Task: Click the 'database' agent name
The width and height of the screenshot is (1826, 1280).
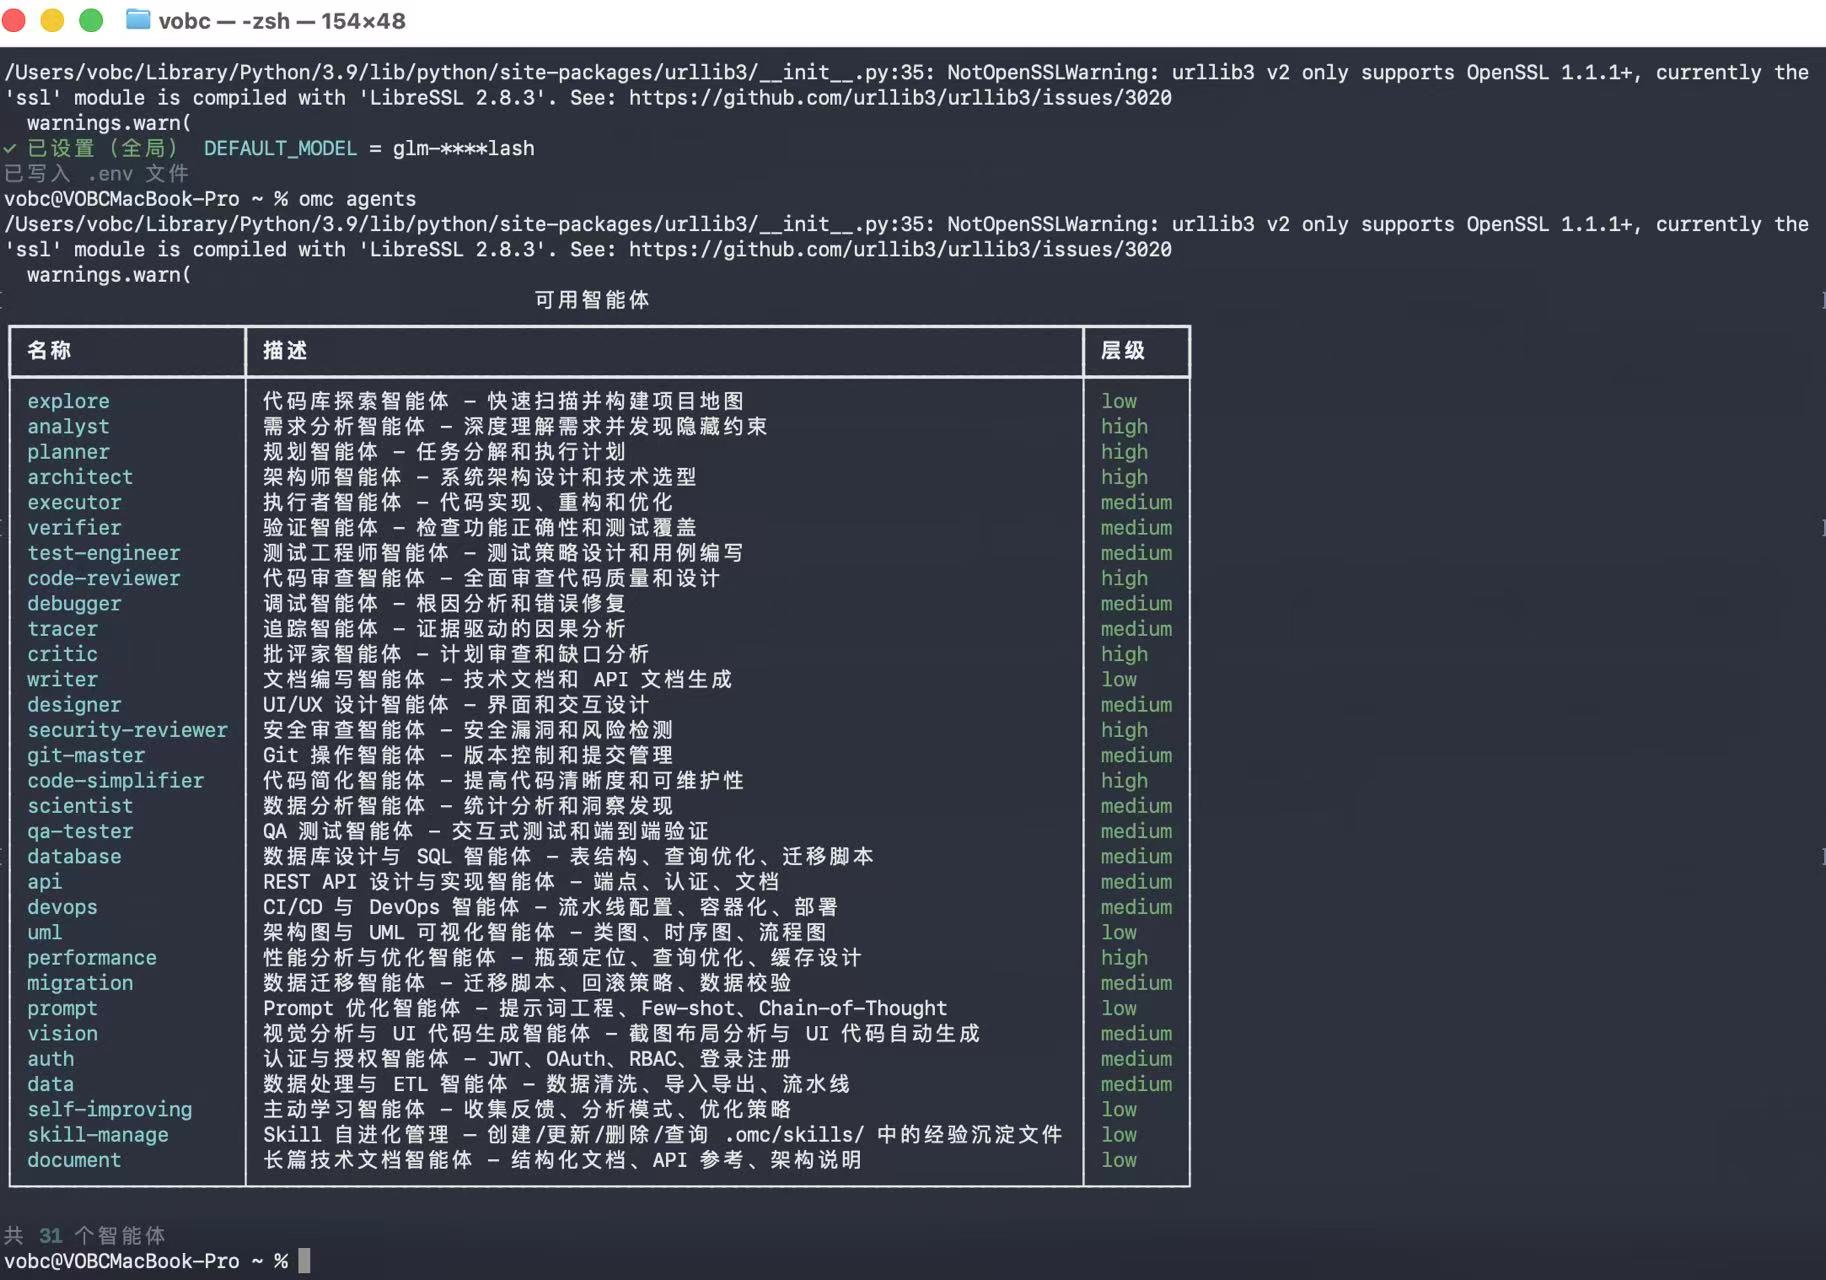Action: tap(74, 857)
